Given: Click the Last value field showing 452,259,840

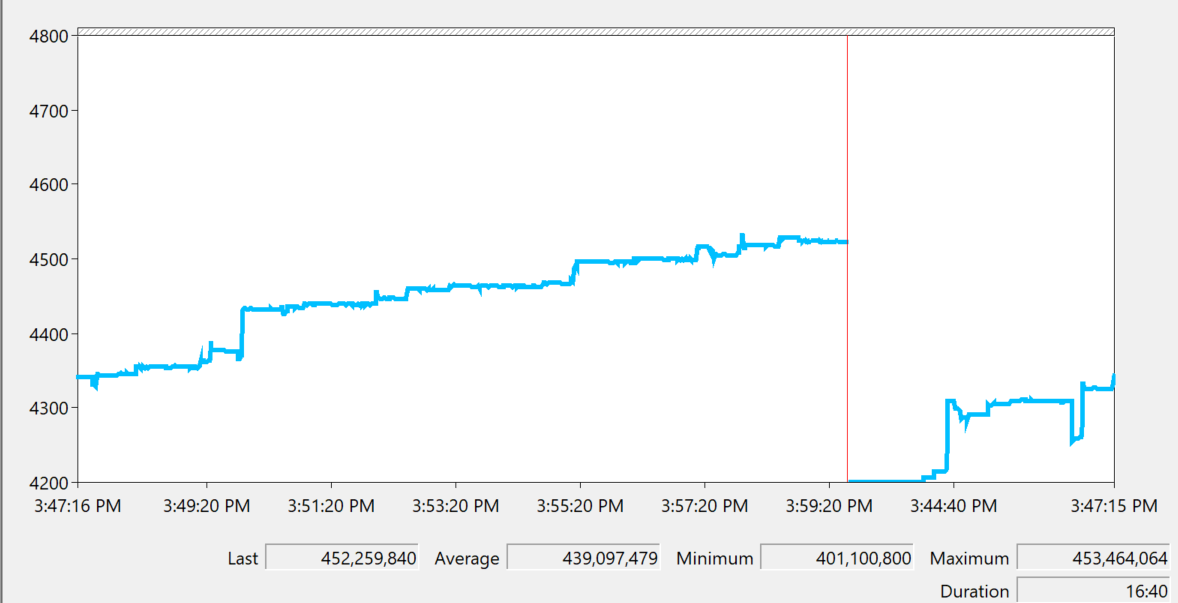Looking at the screenshot, I should point(341,558).
